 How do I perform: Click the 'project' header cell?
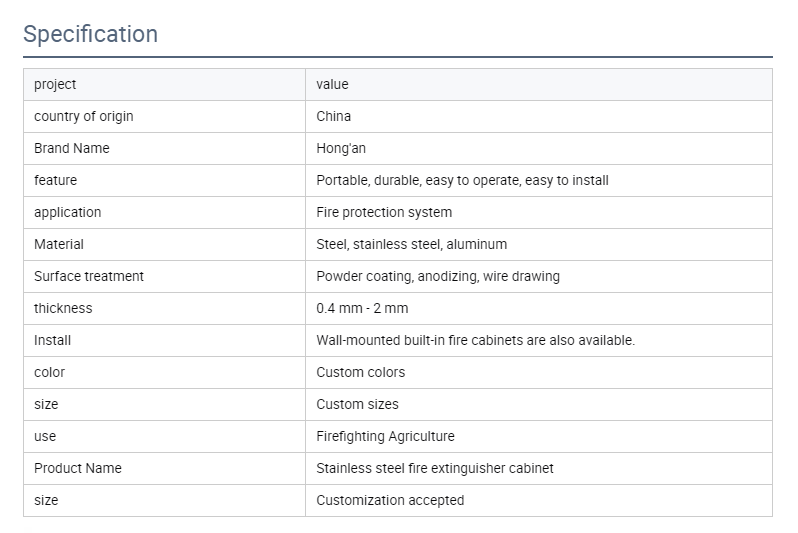click(x=55, y=84)
